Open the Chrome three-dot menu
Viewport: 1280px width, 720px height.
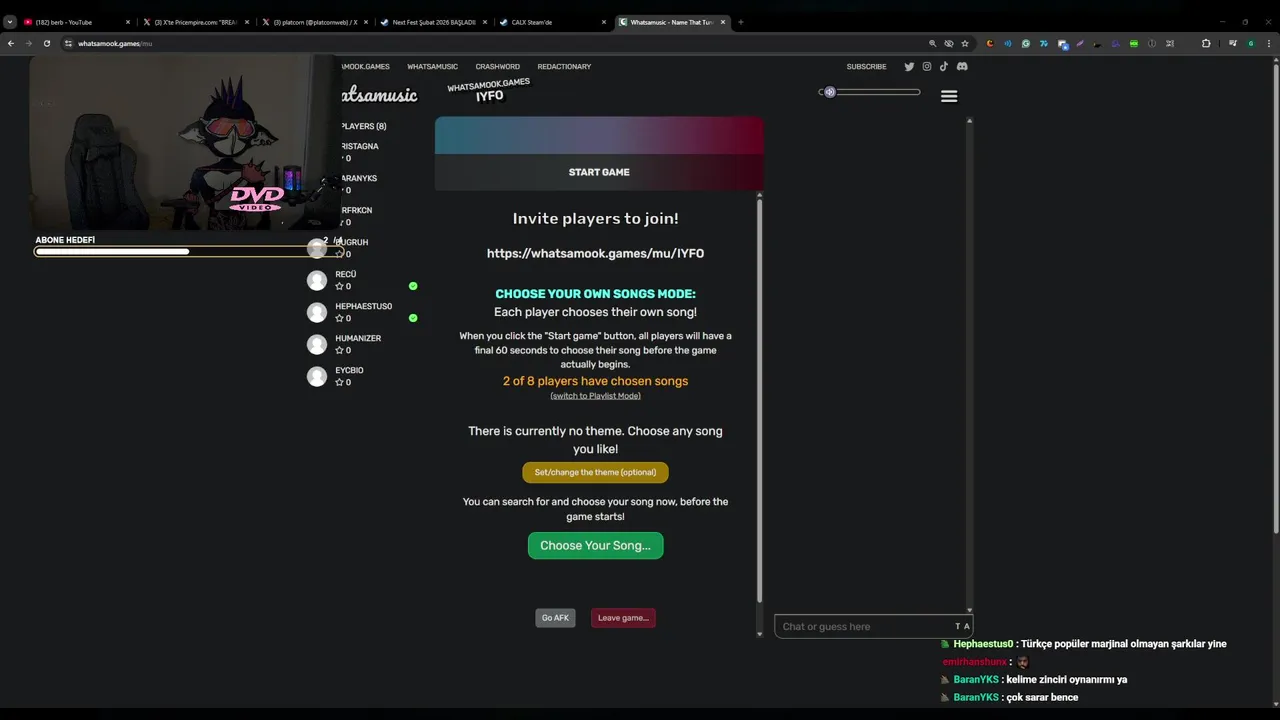[x=1268, y=44]
